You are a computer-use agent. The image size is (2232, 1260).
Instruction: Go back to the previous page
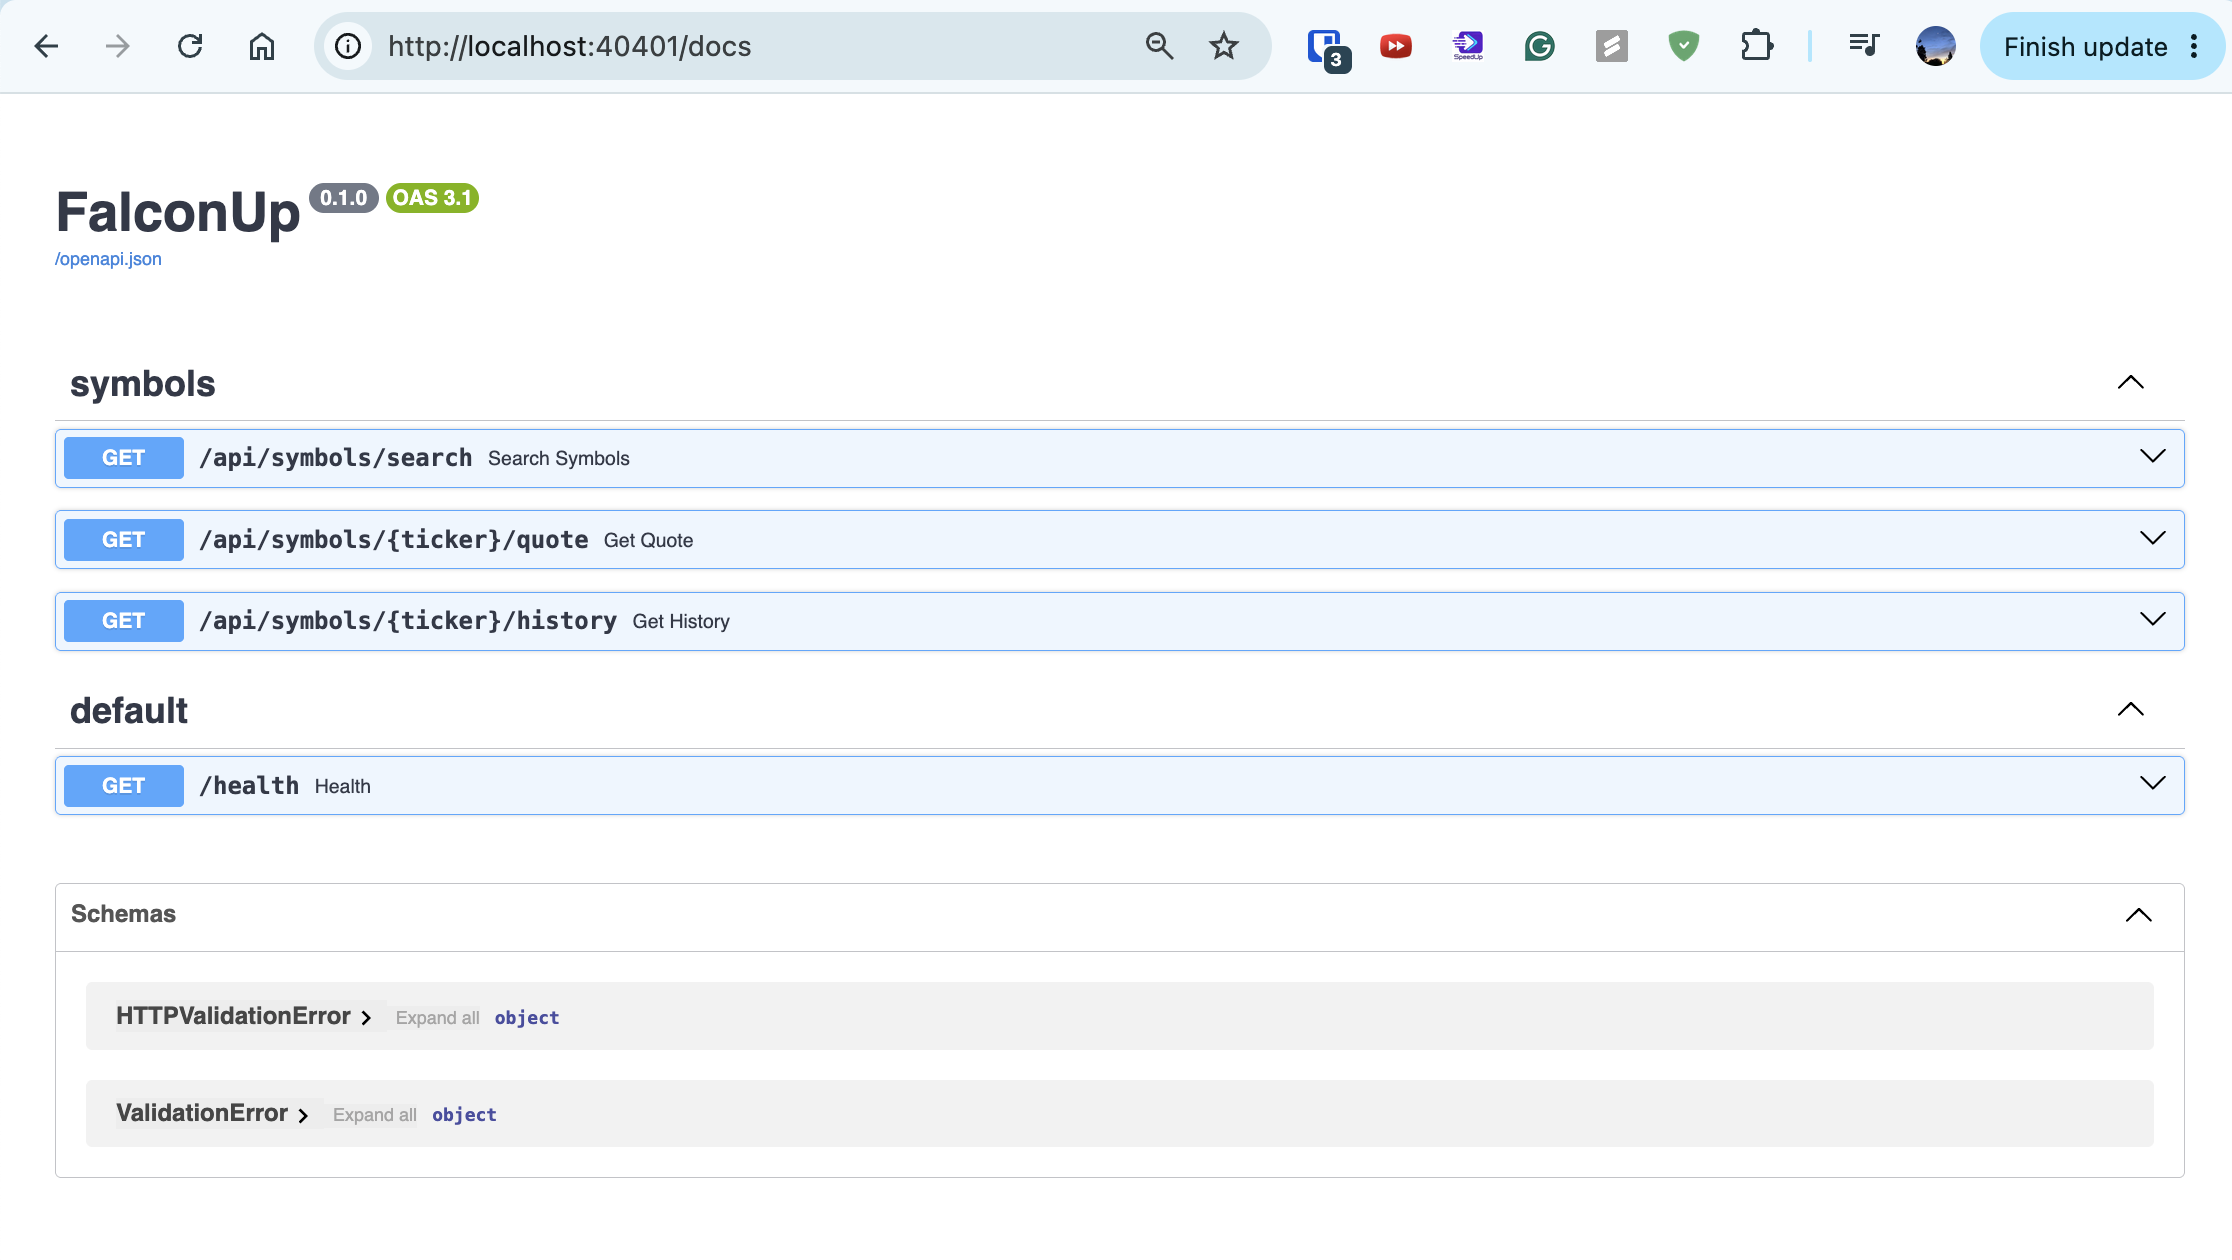coord(46,46)
